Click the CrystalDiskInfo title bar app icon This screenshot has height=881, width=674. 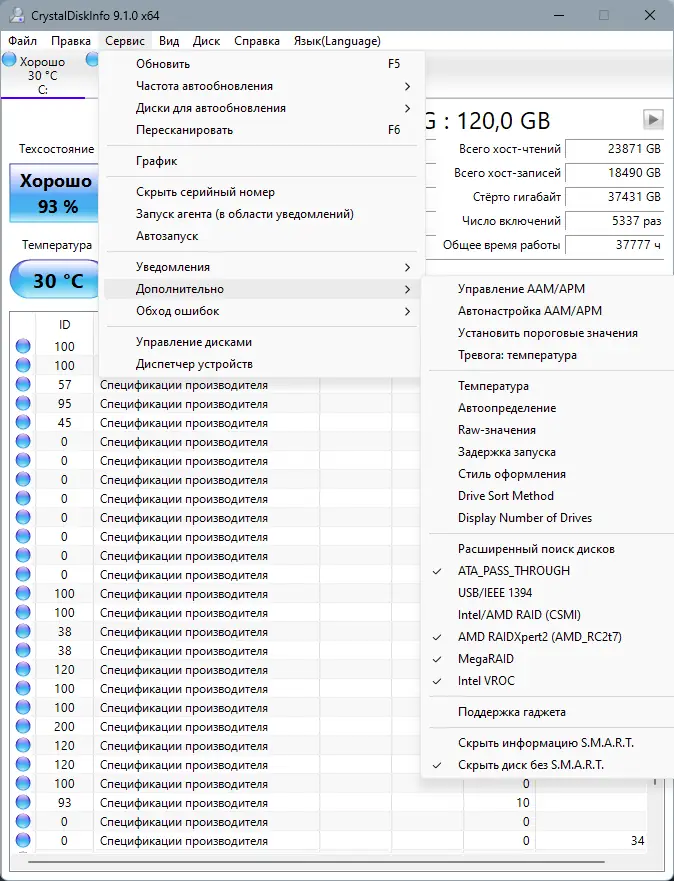pos(14,15)
